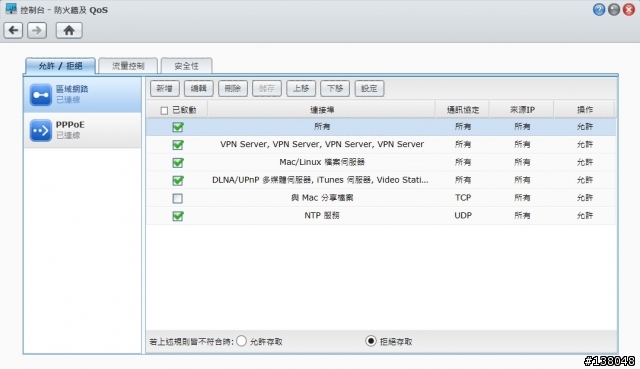Sort by the 連接埠 column header

tap(322, 110)
